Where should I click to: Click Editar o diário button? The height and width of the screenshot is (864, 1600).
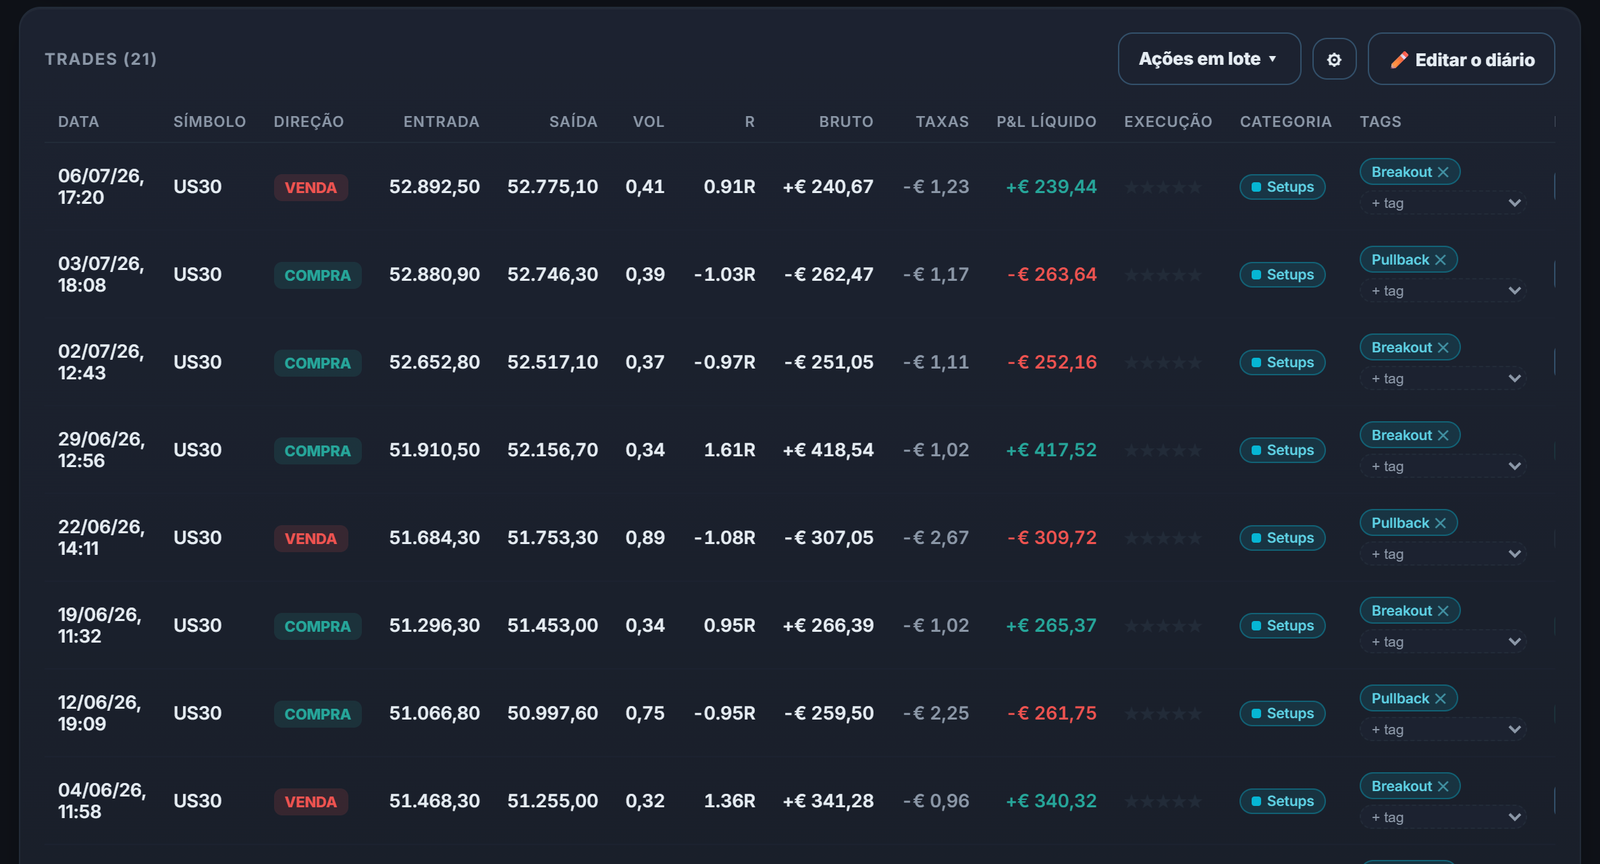(1461, 59)
